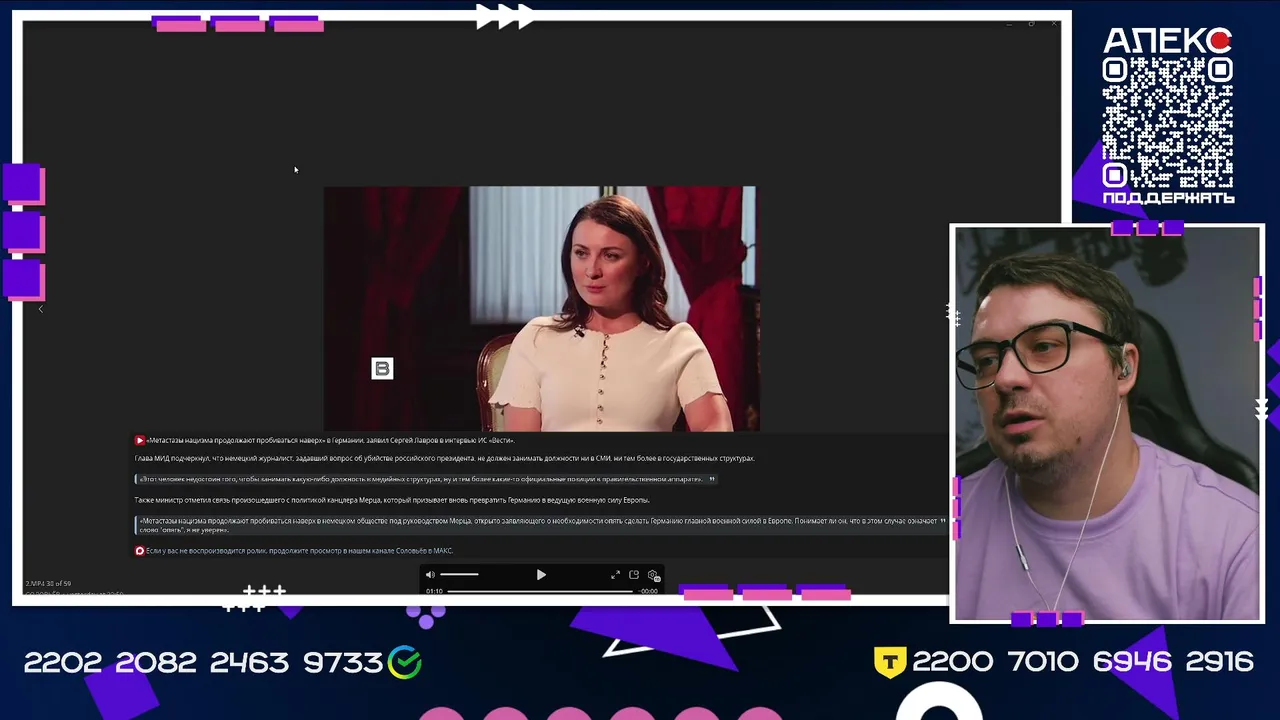Click the red play emoji before the caption
The height and width of the screenshot is (720, 1280).
[x=140, y=440]
